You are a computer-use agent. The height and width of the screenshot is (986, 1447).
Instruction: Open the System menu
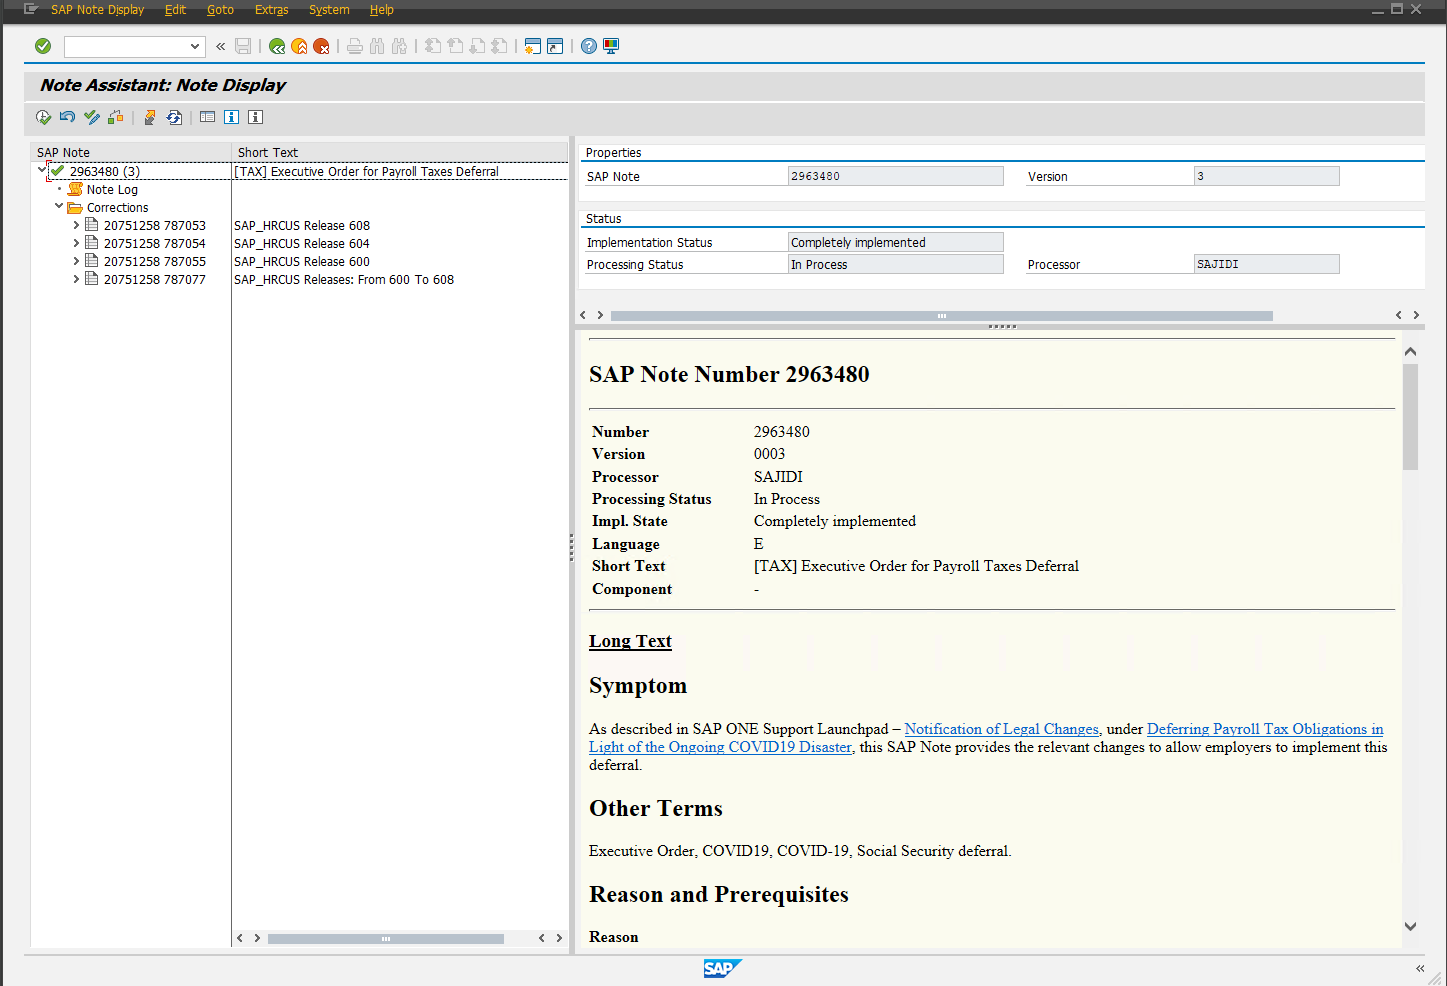click(329, 10)
